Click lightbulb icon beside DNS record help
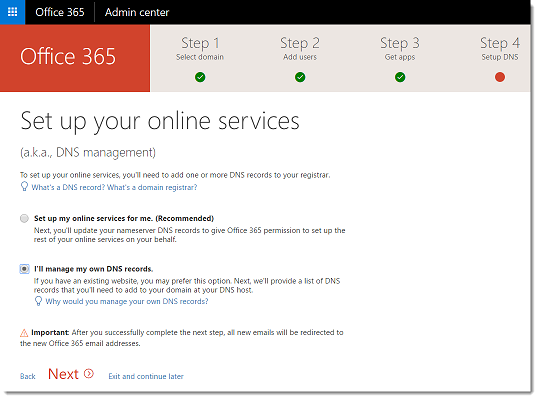This screenshot has width=538, height=399. [24, 187]
